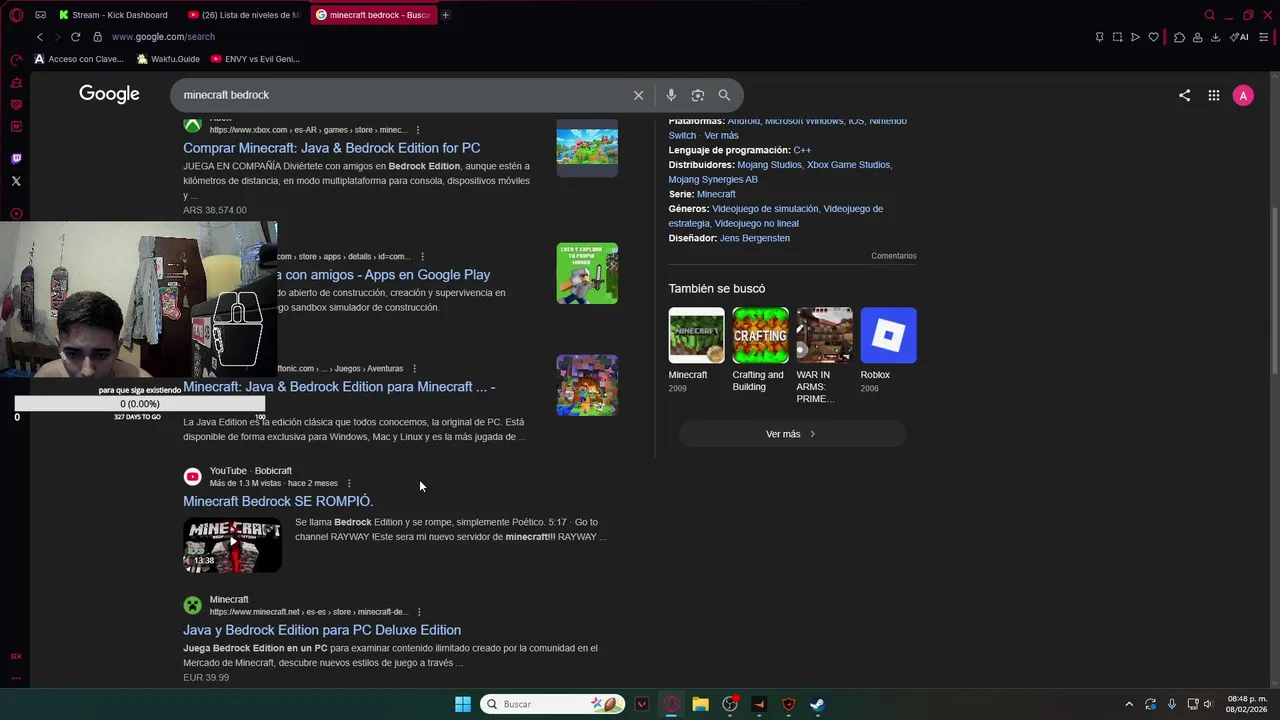Play the Bobicraft video thumbnail
Viewport: 1280px width, 720px height.
232,545
